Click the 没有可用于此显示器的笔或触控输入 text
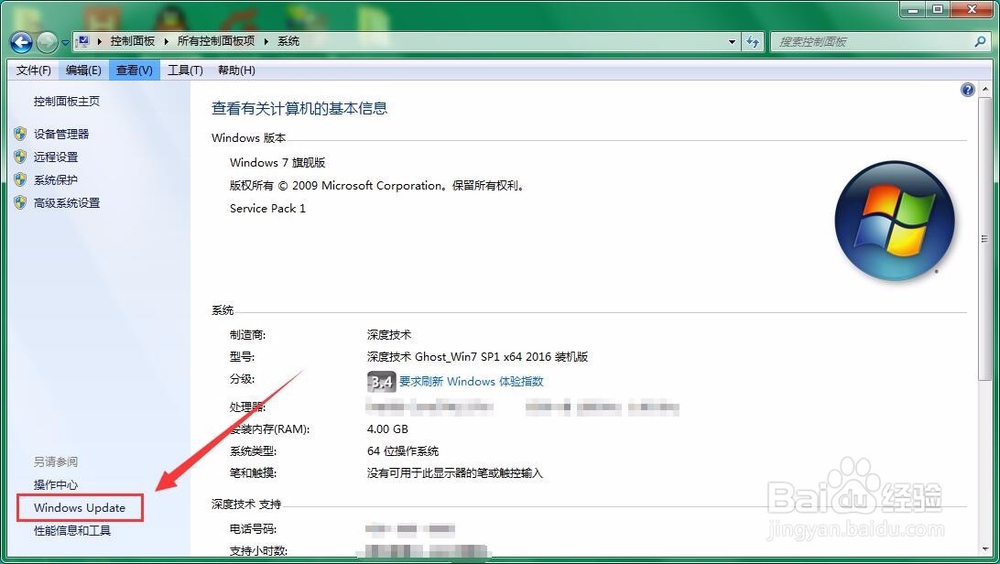 tap(455, 473)
